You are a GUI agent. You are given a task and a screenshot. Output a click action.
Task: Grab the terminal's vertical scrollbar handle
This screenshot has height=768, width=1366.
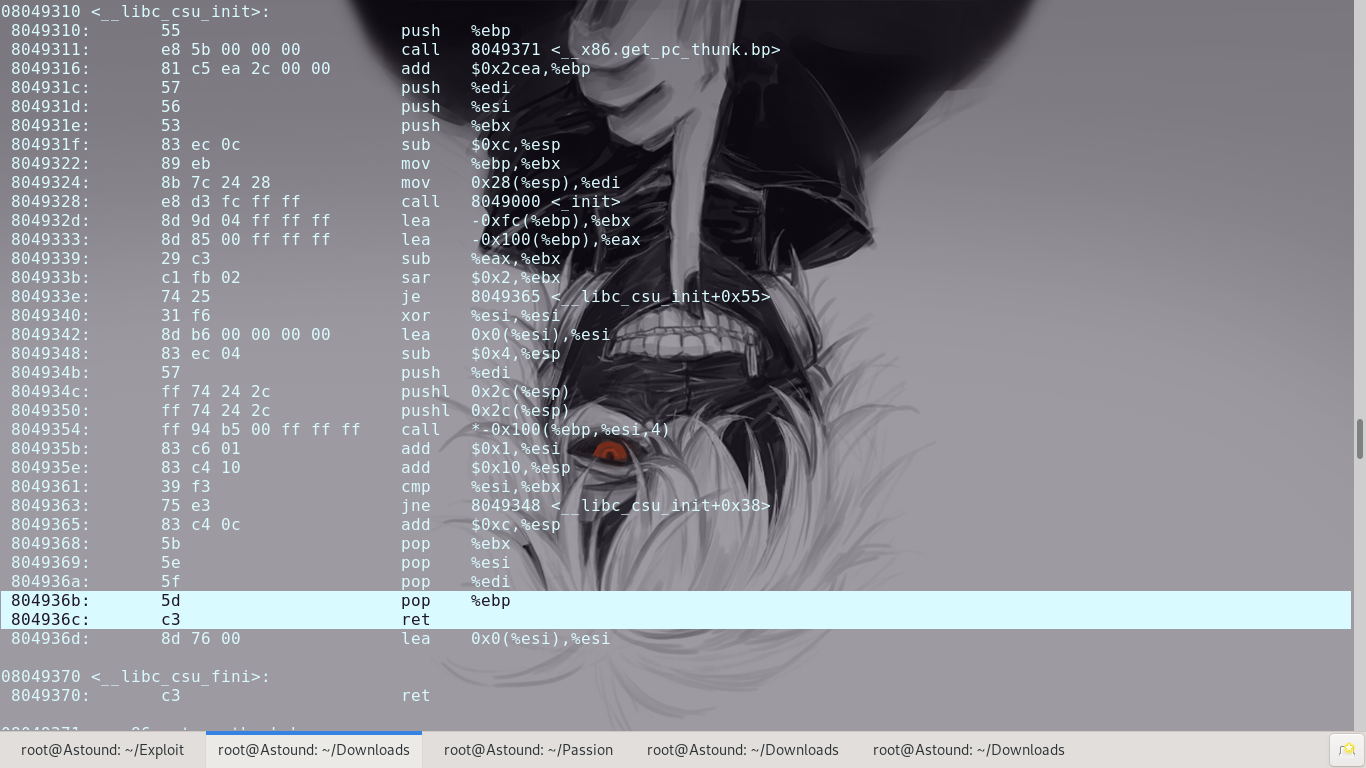click(1360, 438)
